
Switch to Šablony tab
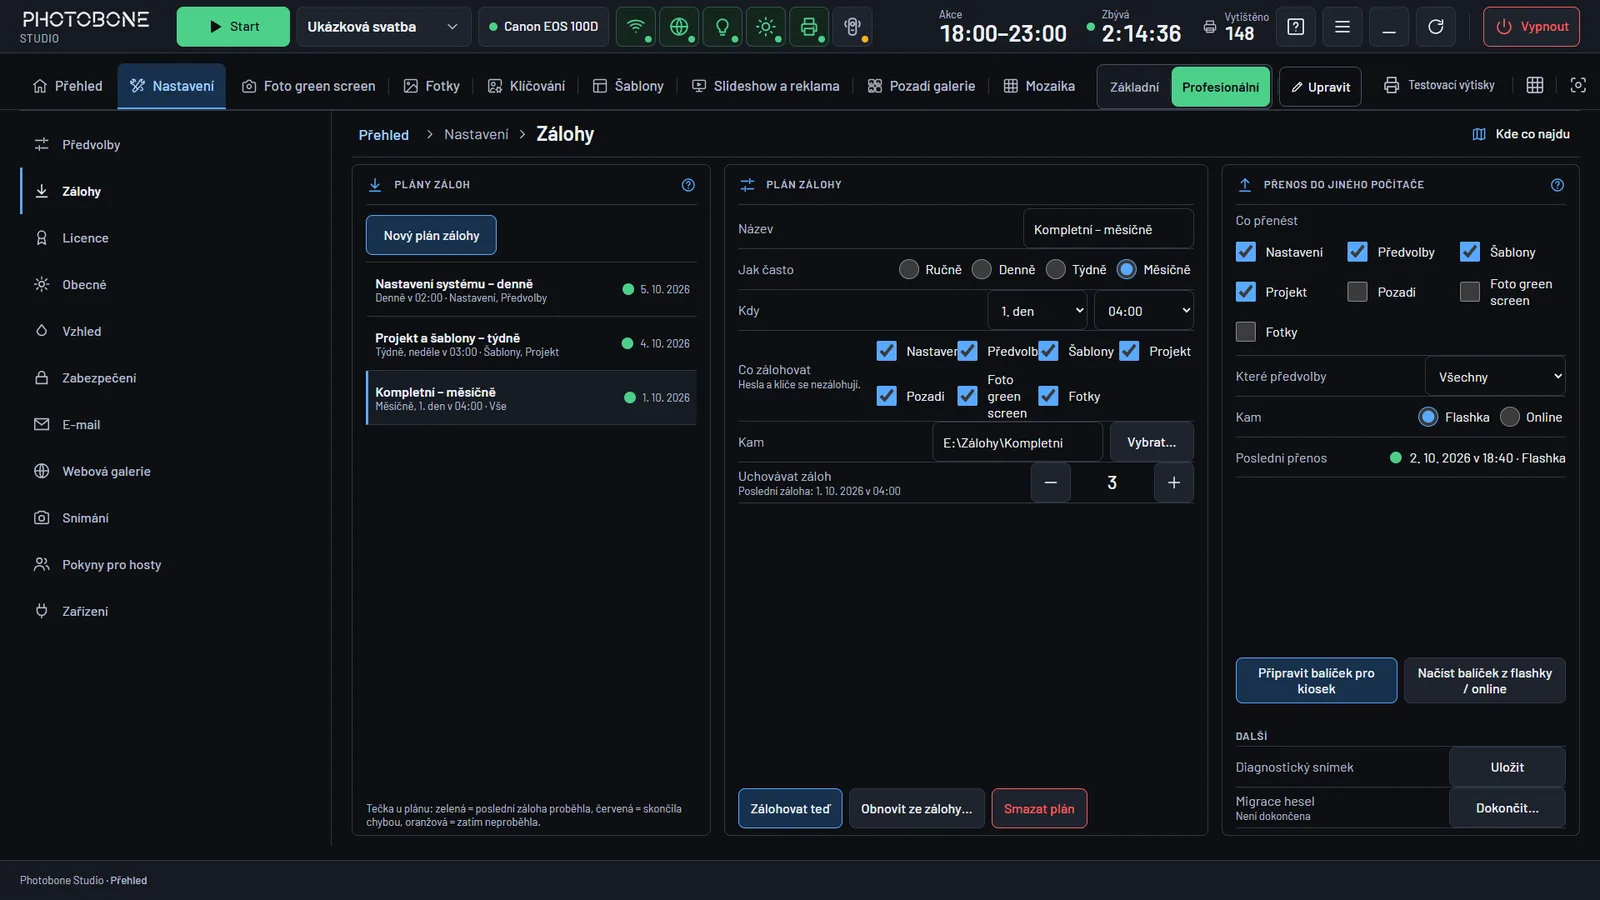point(628,86)
